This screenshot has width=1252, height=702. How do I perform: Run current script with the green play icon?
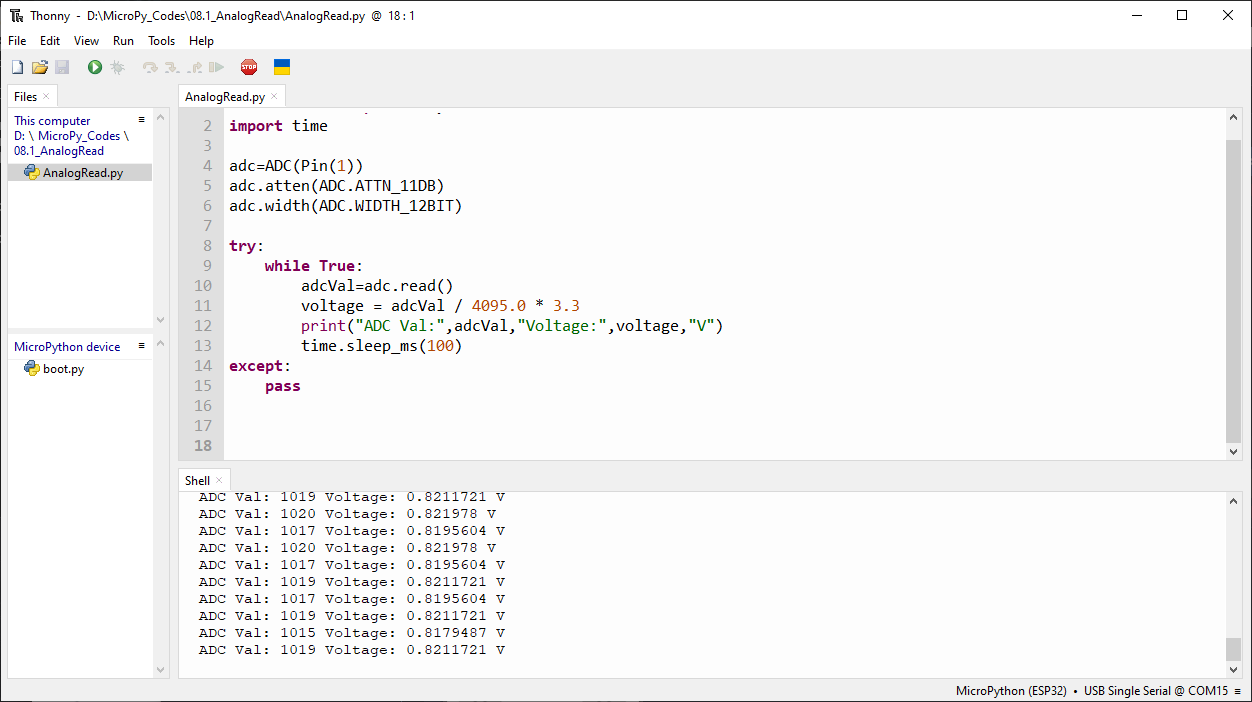pos(95,67)
